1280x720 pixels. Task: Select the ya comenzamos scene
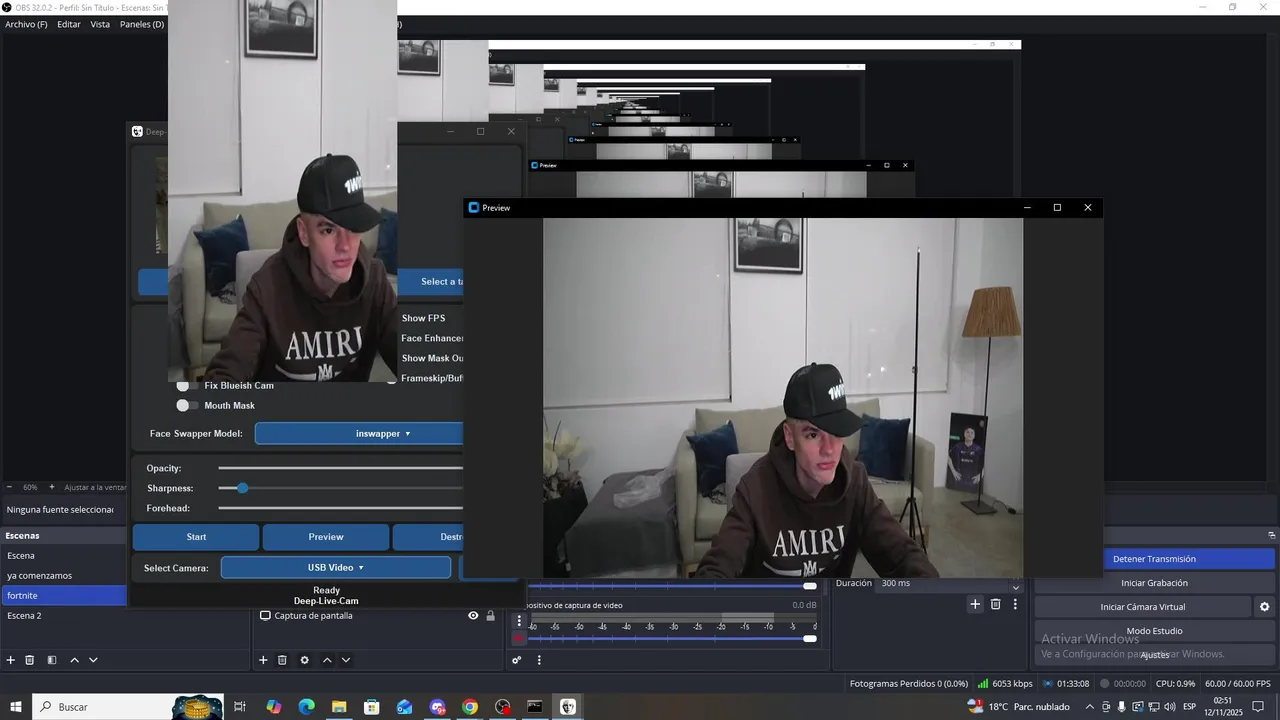pyautogui.click(x=64, y=576)
